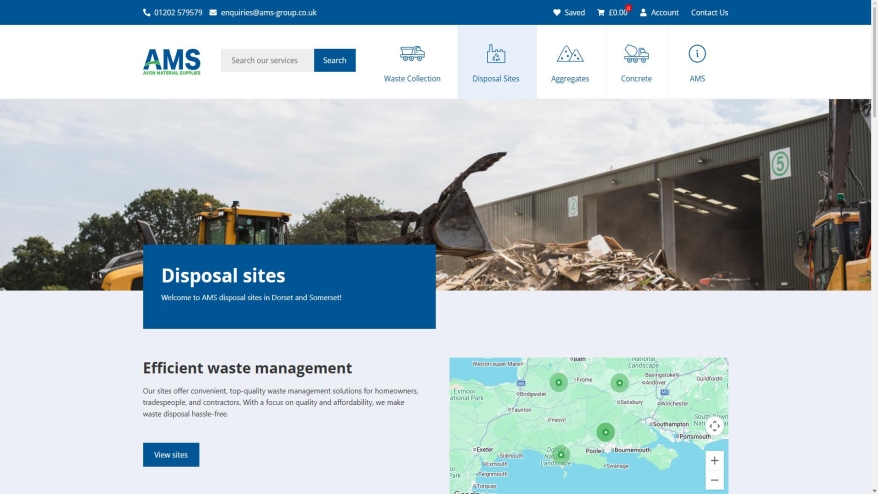Viewport: 878px width, 494px height.
Task: Click the envelope email icon
Action: coord(213,12)
